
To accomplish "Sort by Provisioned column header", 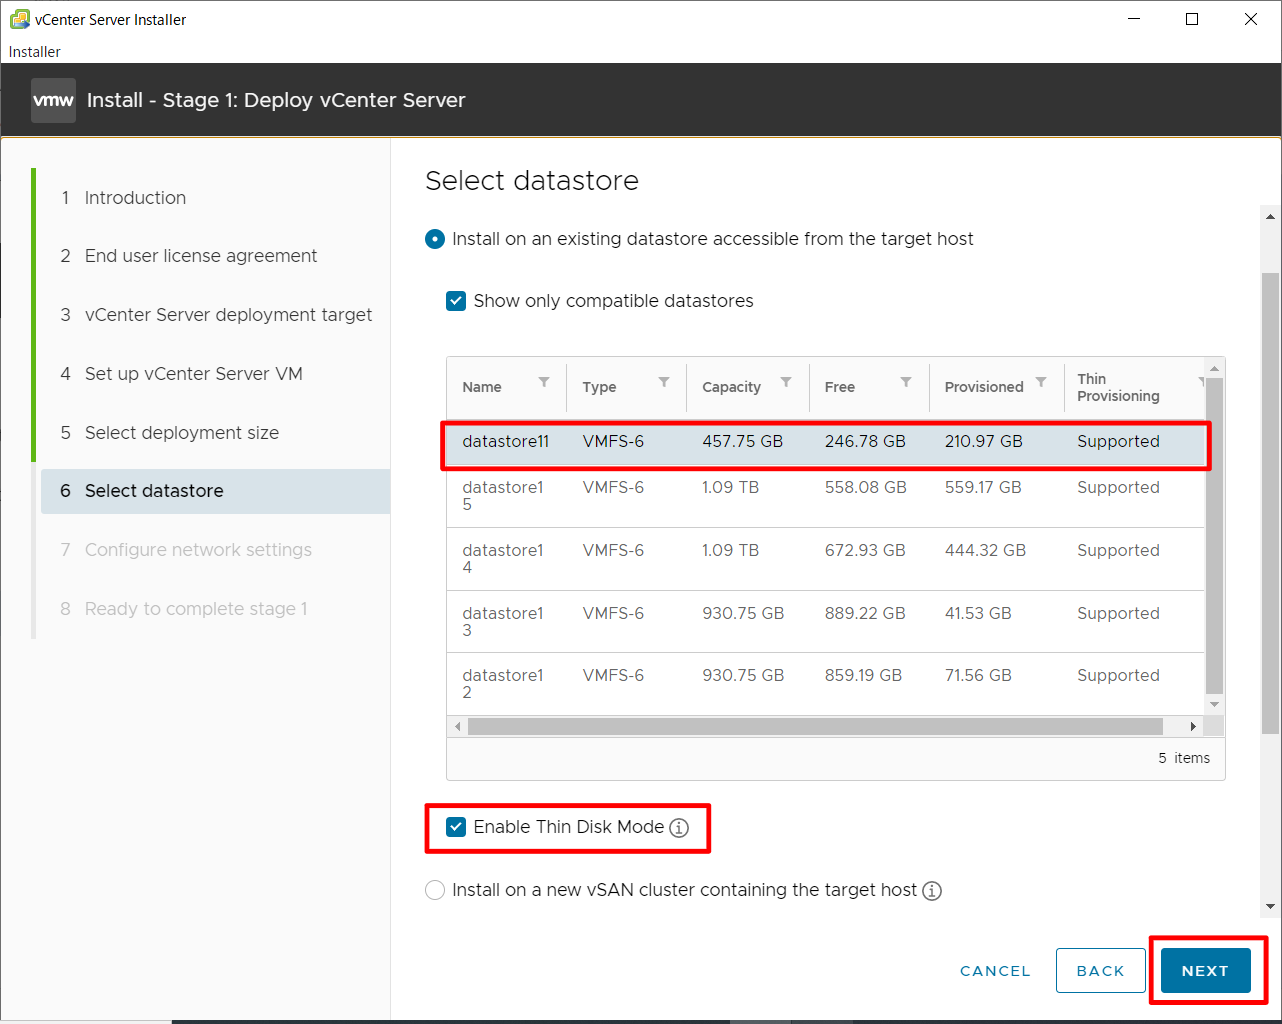I will click(984, 387).
